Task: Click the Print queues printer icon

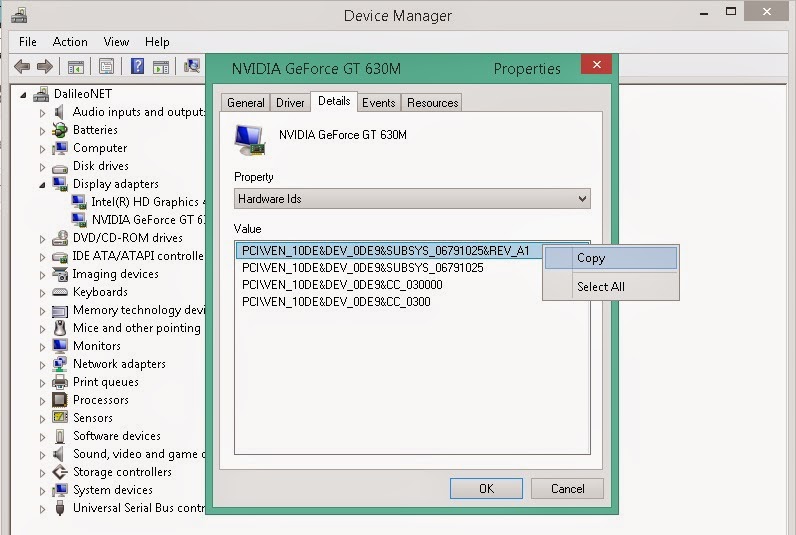Action: click(x=59, y=382)
